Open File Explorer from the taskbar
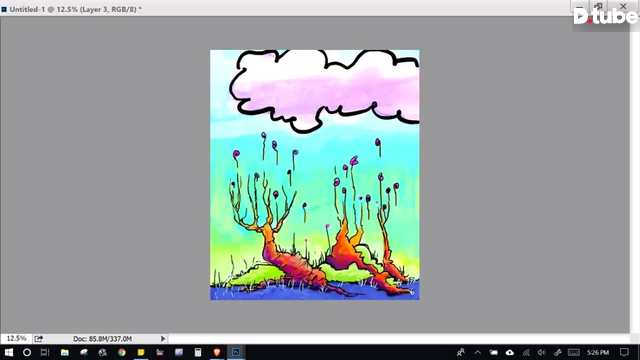Image resolution: width=640 pixels, height=360 pixels. (x=64, y=352)
